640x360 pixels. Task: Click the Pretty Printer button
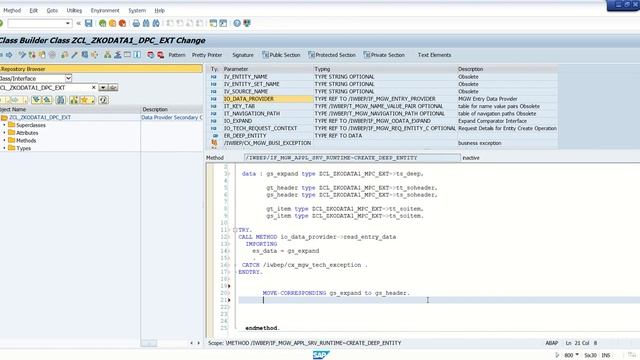207,55
